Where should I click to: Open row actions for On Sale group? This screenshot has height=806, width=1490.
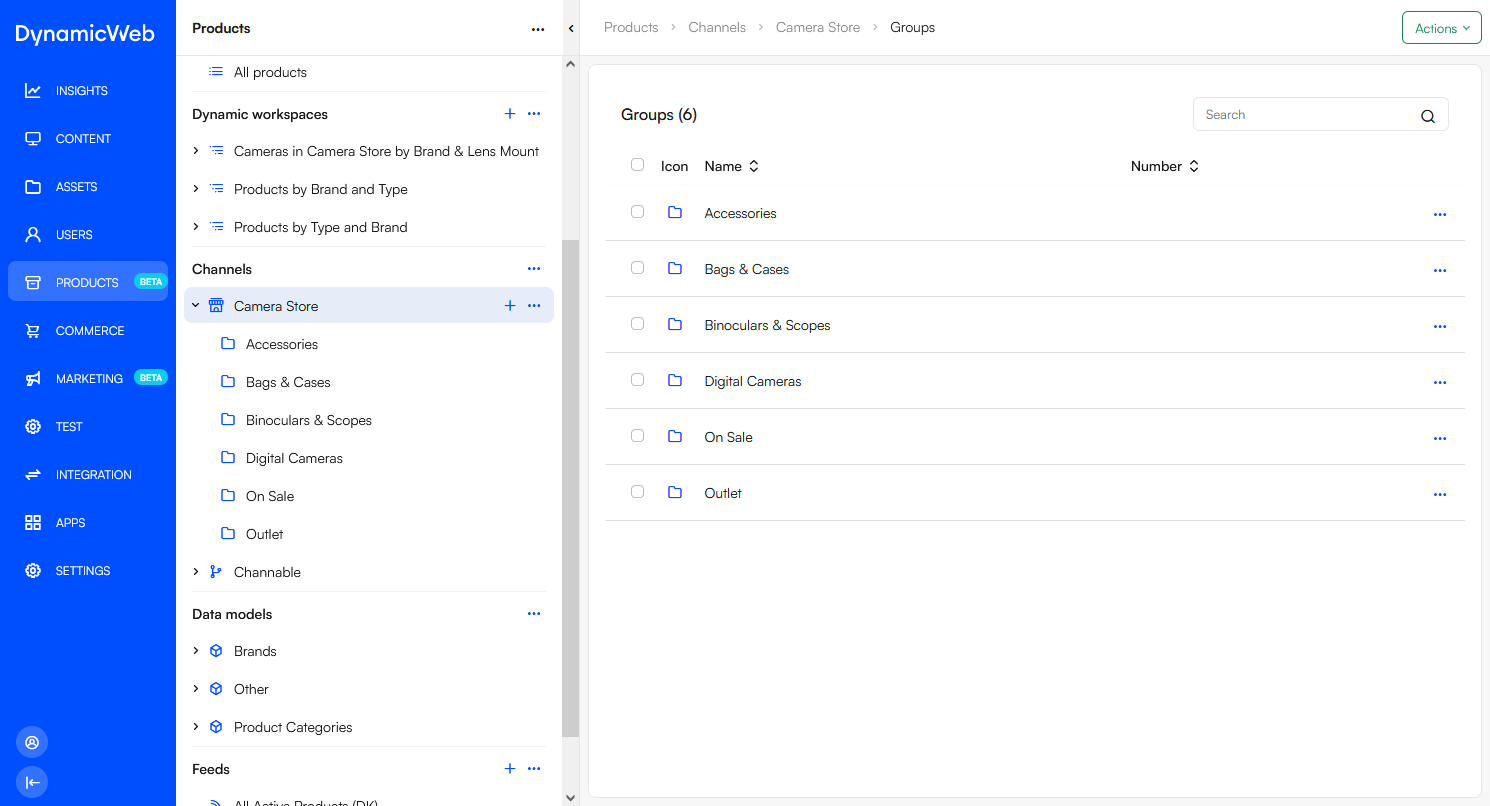click(x=1440, y=439)
